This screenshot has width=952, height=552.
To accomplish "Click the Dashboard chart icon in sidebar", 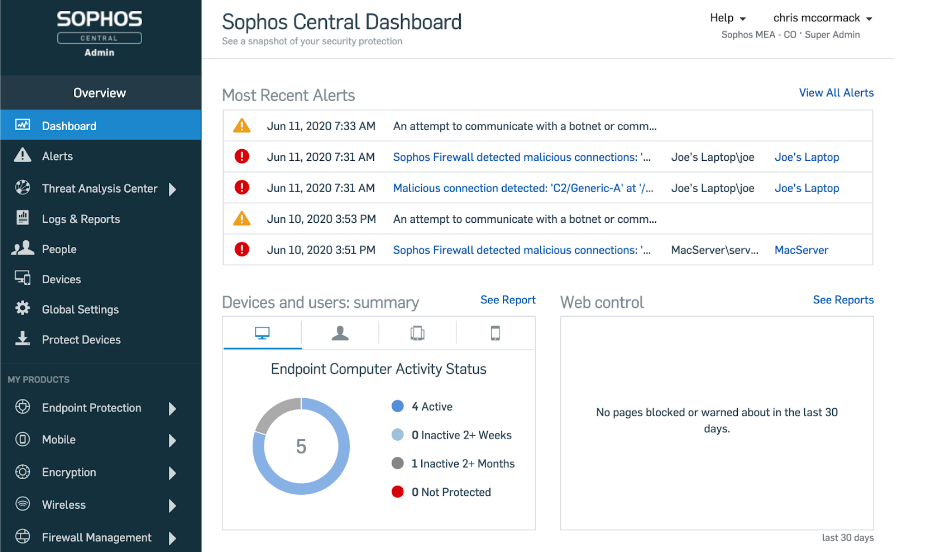I will [x=22, y=125].
